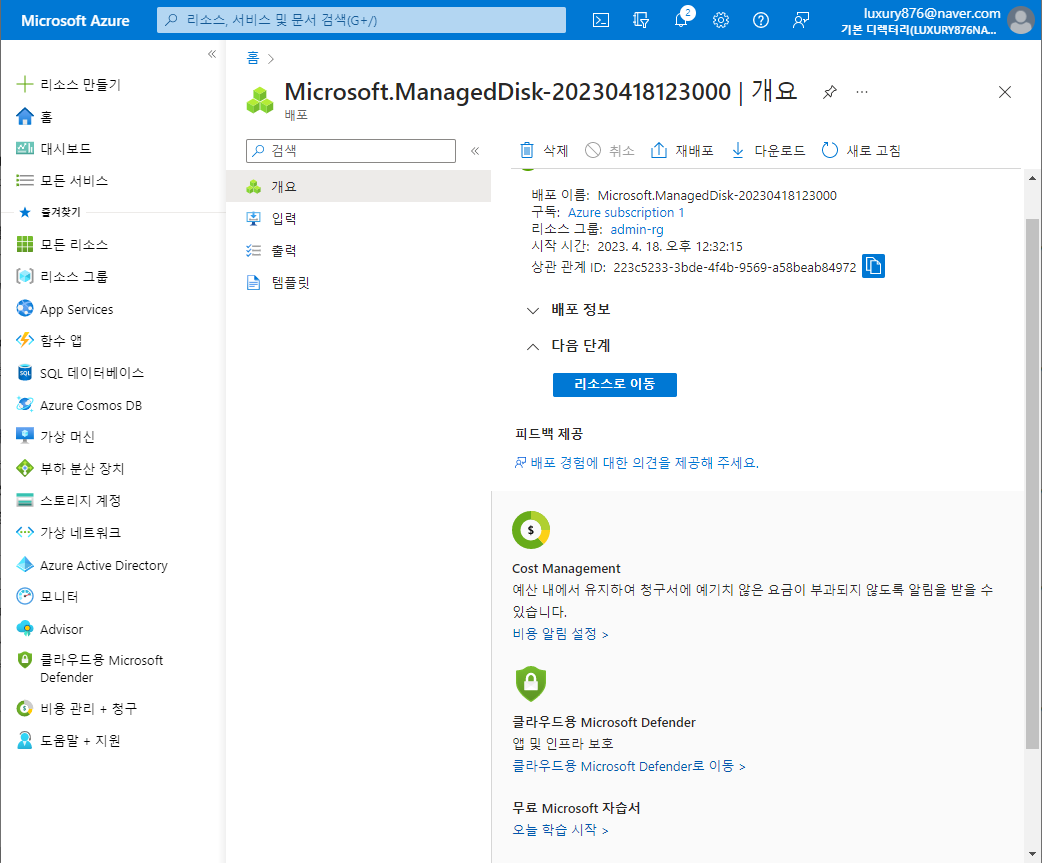Open 리소스 그룹 in the sidebar
Screen dimensions: 1042x863
[x=62, y=276]
